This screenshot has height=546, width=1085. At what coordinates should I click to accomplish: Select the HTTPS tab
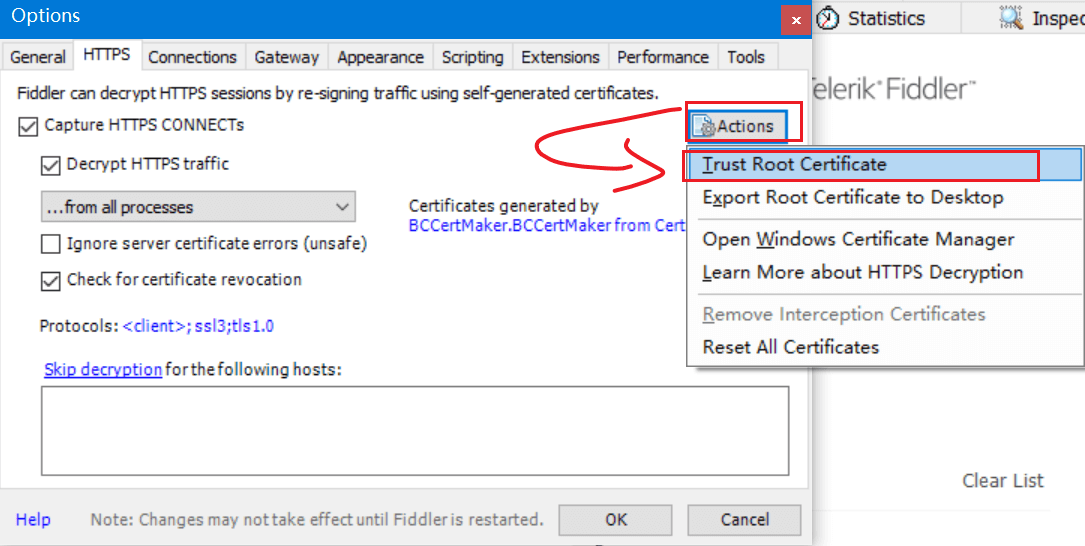click(107, 55)
